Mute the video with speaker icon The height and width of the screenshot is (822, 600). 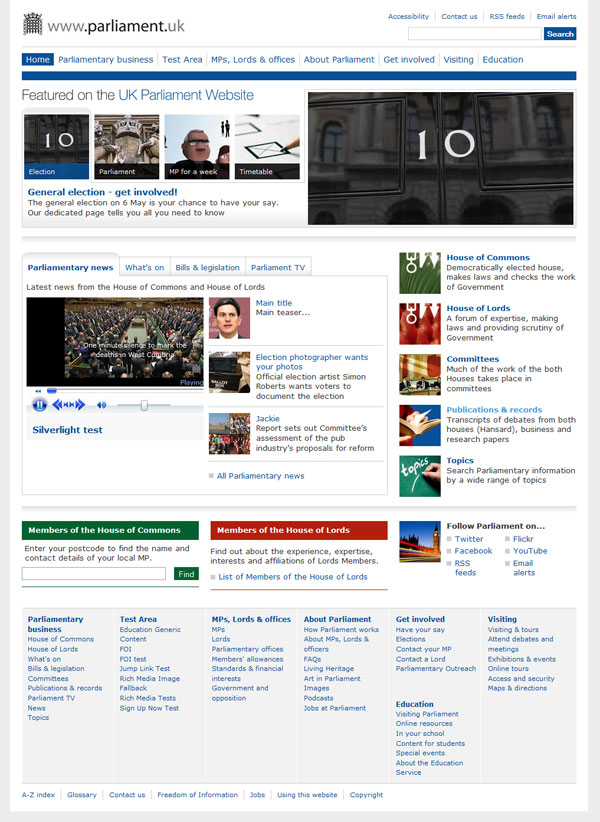pos(101,405)
